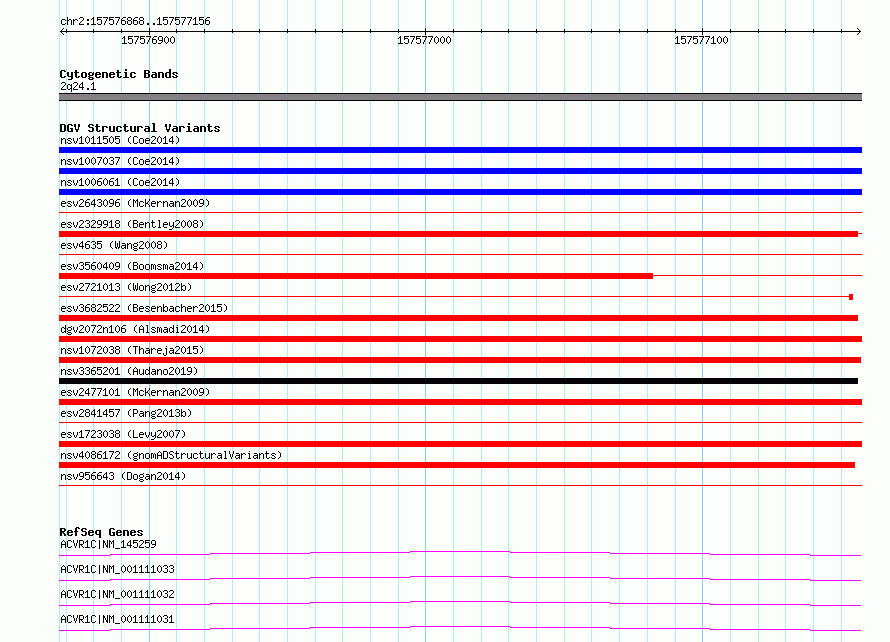
Task: Click the 157577100 ruler coordinate
Action: click(701, 40)
